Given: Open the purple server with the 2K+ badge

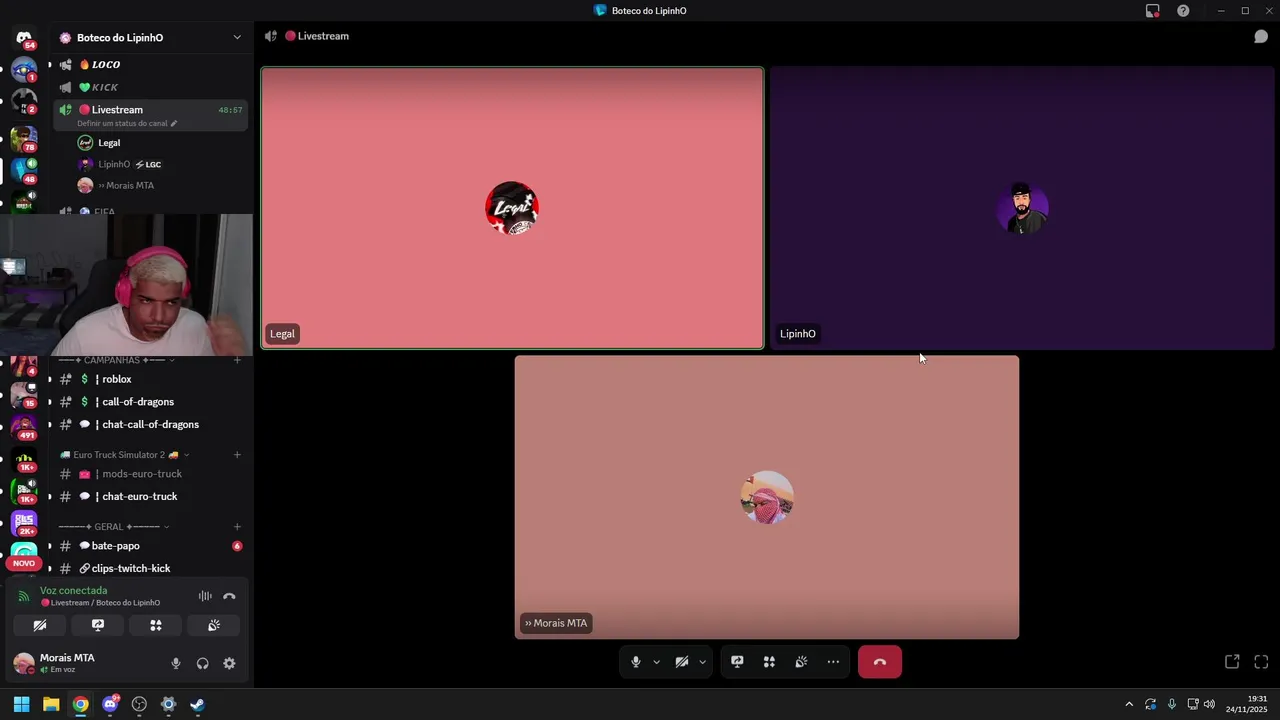Looking at the screenshot, I should pos(24,523).
